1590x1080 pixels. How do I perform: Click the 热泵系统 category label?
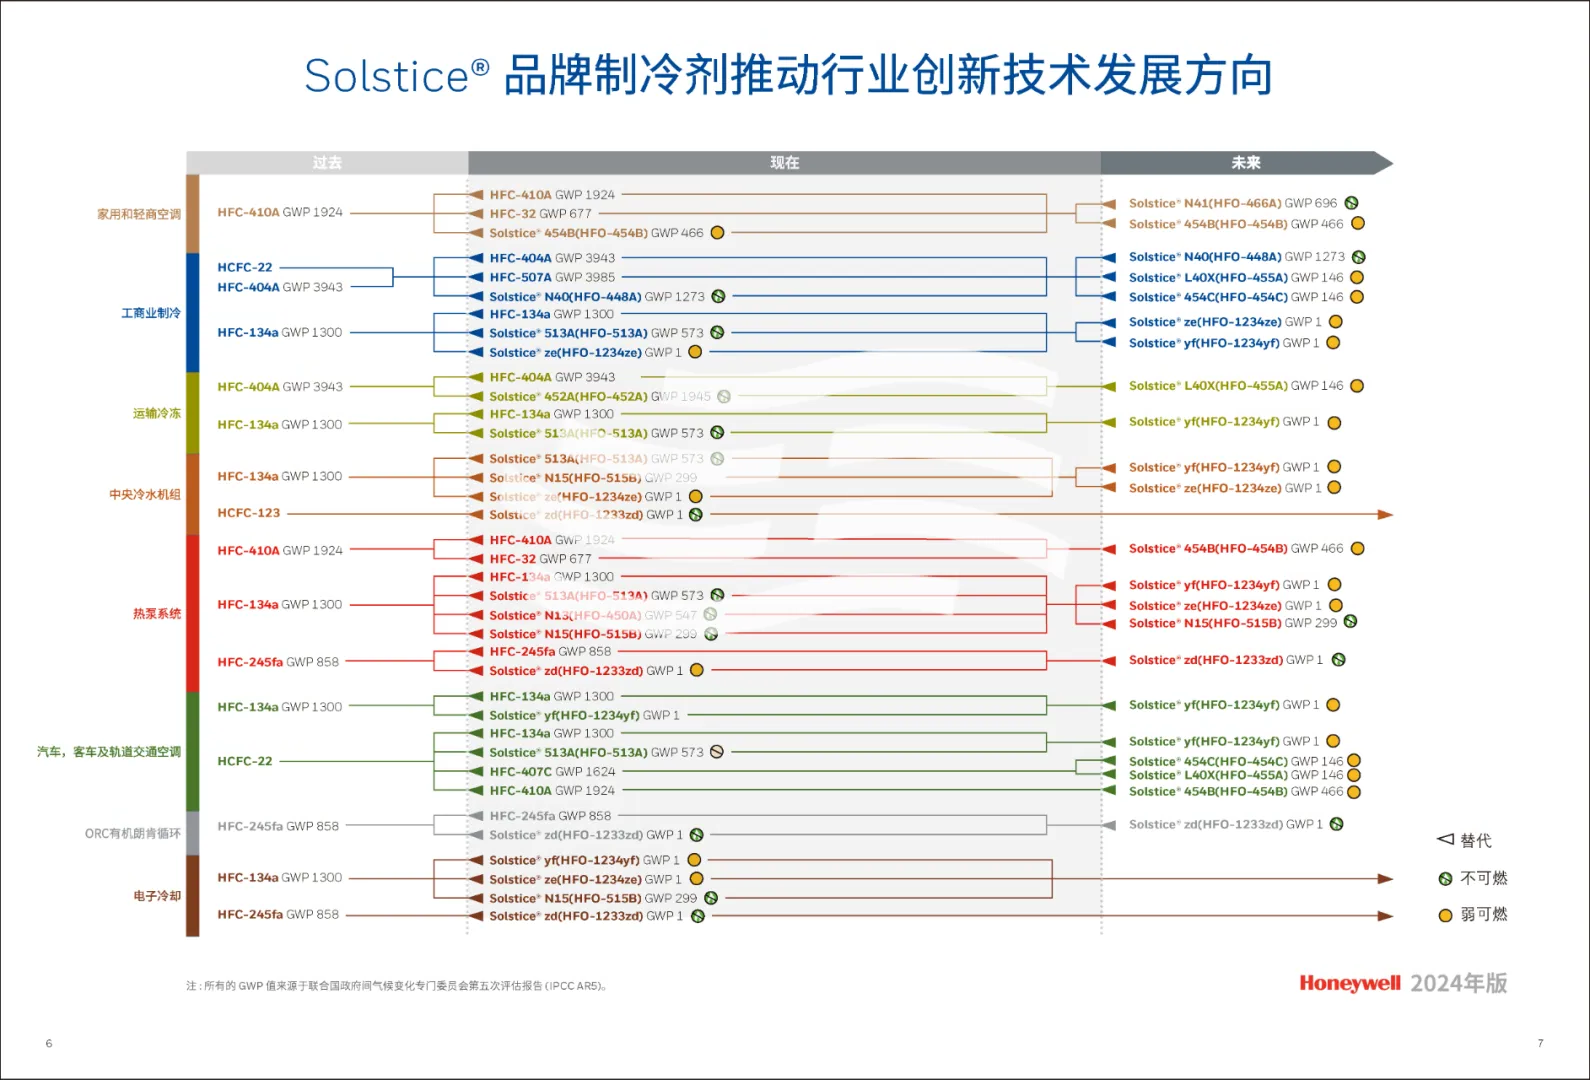click(157, 613)
